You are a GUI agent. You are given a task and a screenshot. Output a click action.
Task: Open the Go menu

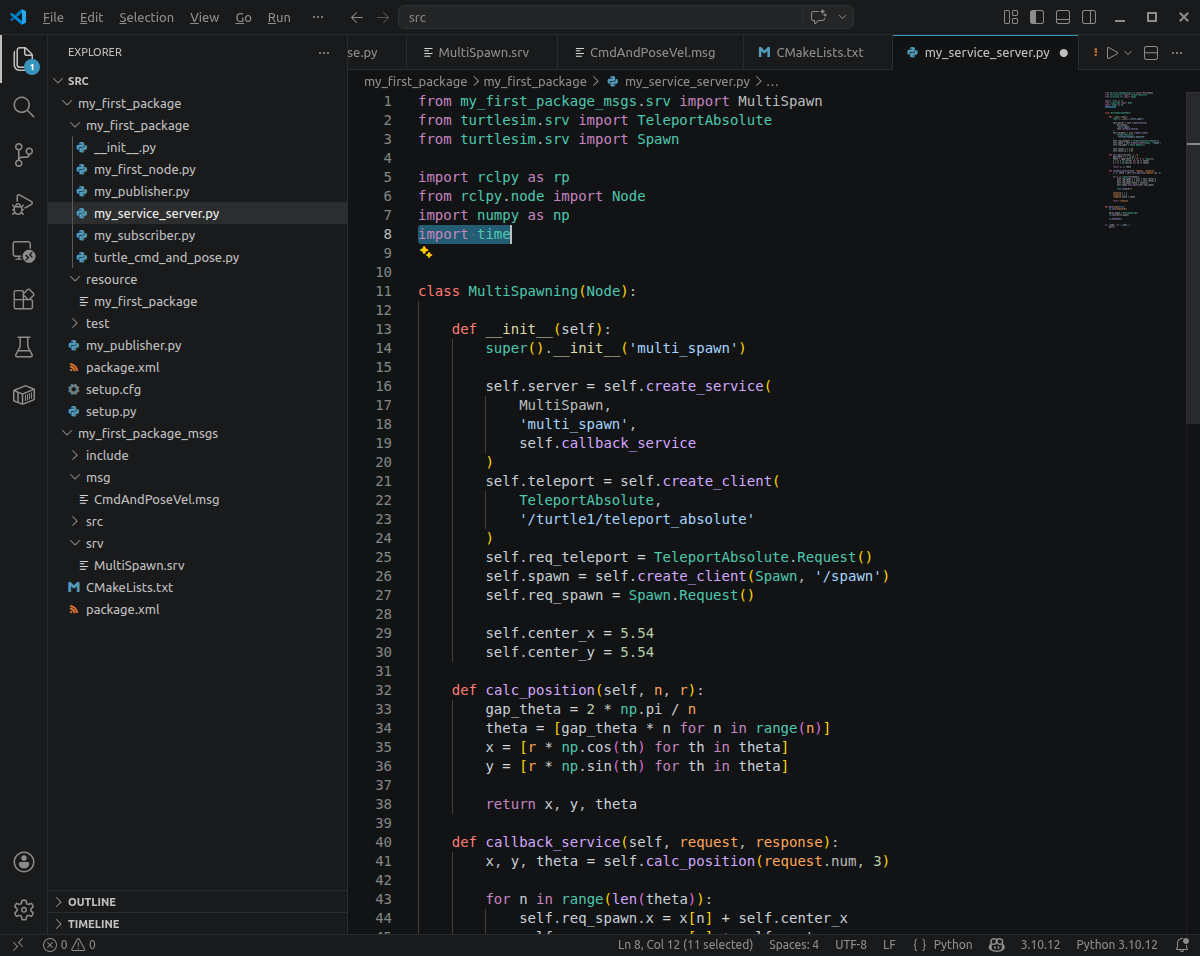point(243,17)
